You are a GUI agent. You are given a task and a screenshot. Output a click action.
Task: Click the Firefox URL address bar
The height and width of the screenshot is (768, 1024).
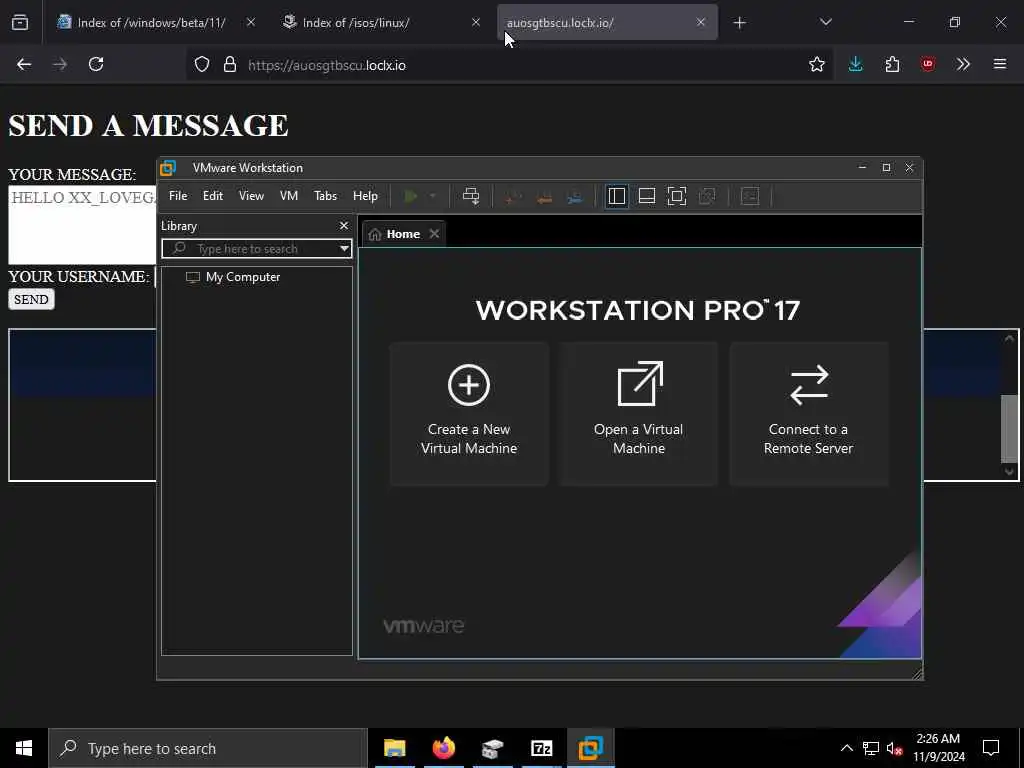tap(509, 65)
